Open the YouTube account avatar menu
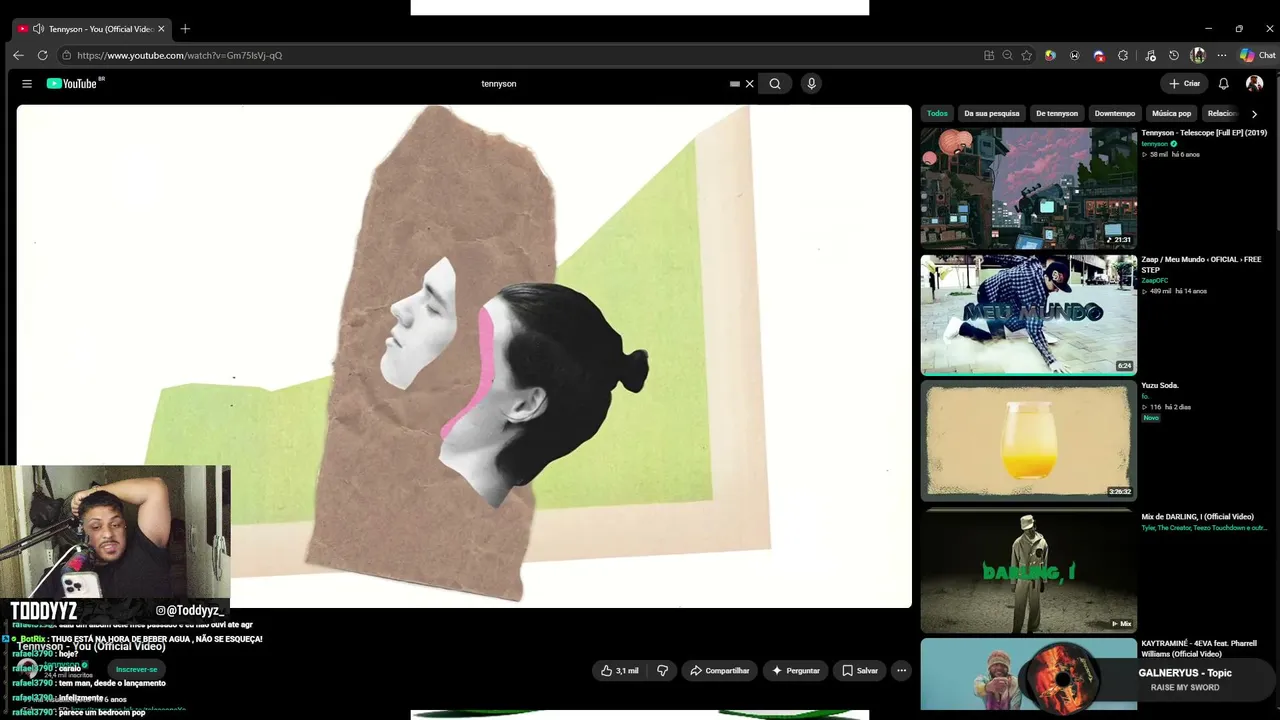The image size is (1280, 720). (x=1254, y=84)
